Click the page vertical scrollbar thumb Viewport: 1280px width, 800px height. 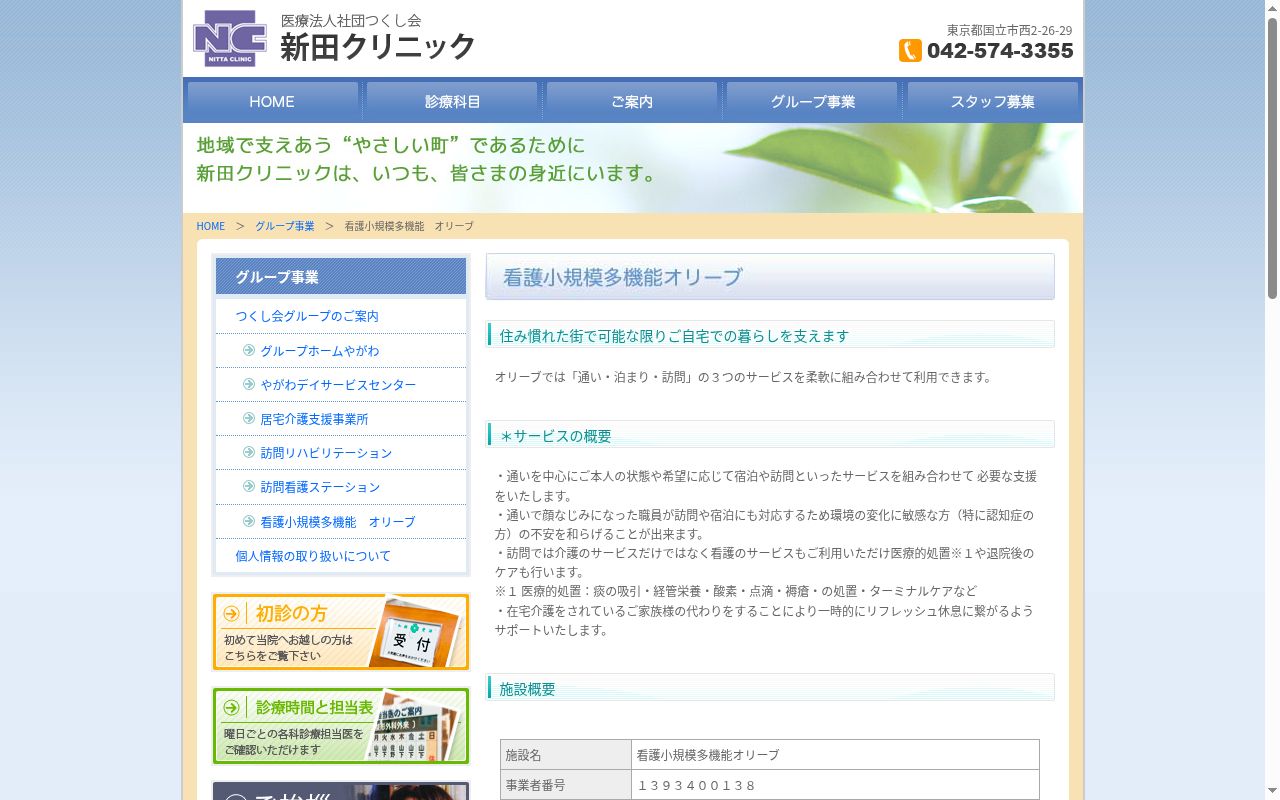(x=1272, y=158)
